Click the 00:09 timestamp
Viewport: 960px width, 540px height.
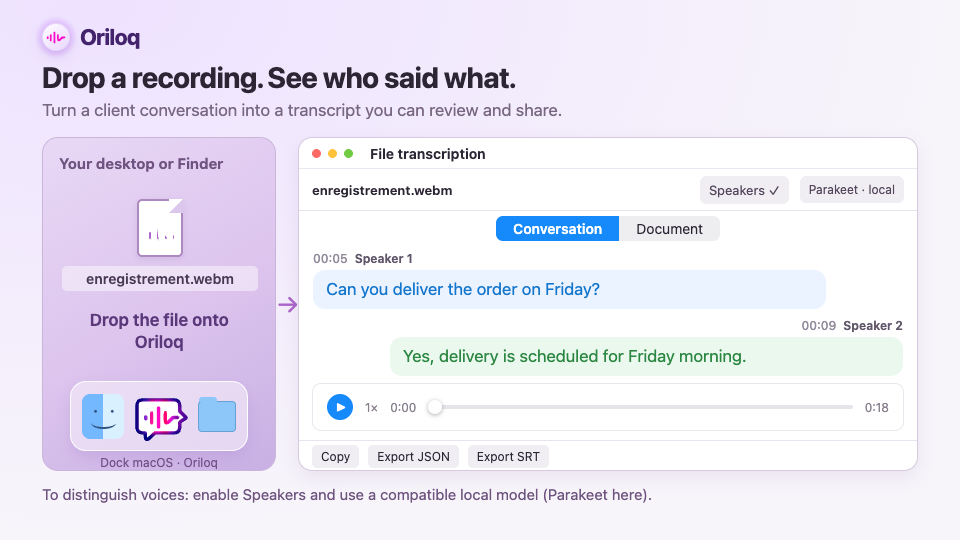click(819, 326)
